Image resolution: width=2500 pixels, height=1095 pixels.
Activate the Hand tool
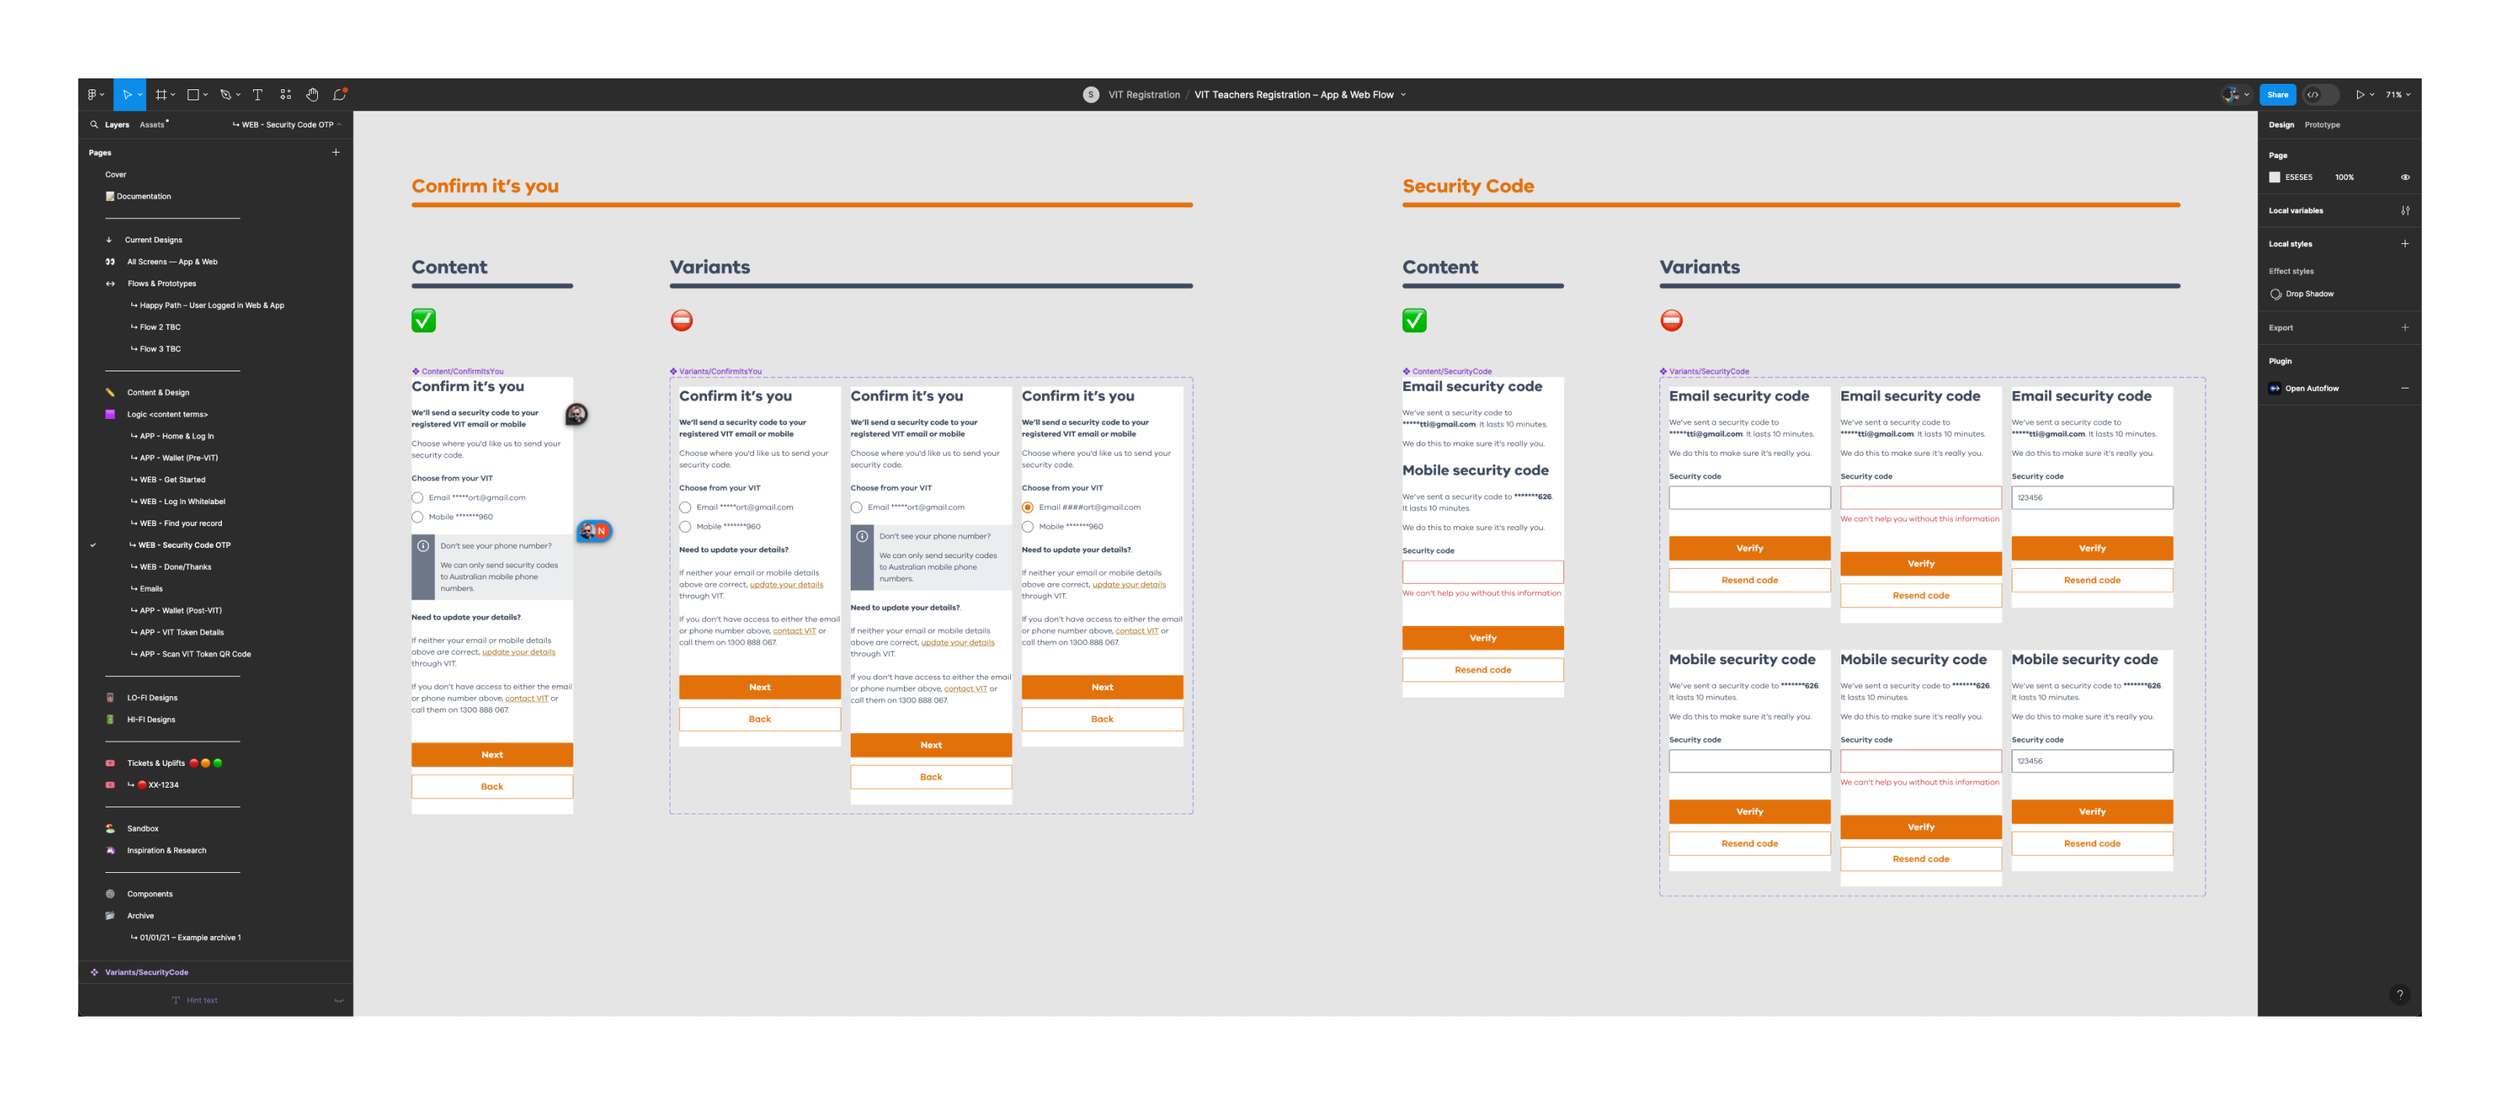[313, 95]
